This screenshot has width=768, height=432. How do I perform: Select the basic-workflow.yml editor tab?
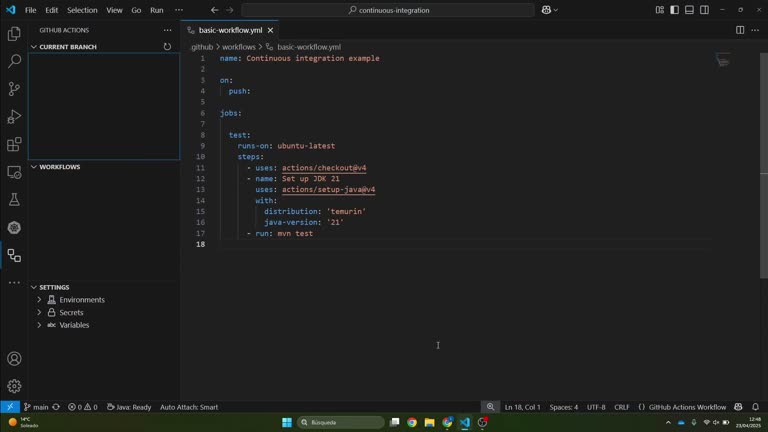[x=230, y=30]
